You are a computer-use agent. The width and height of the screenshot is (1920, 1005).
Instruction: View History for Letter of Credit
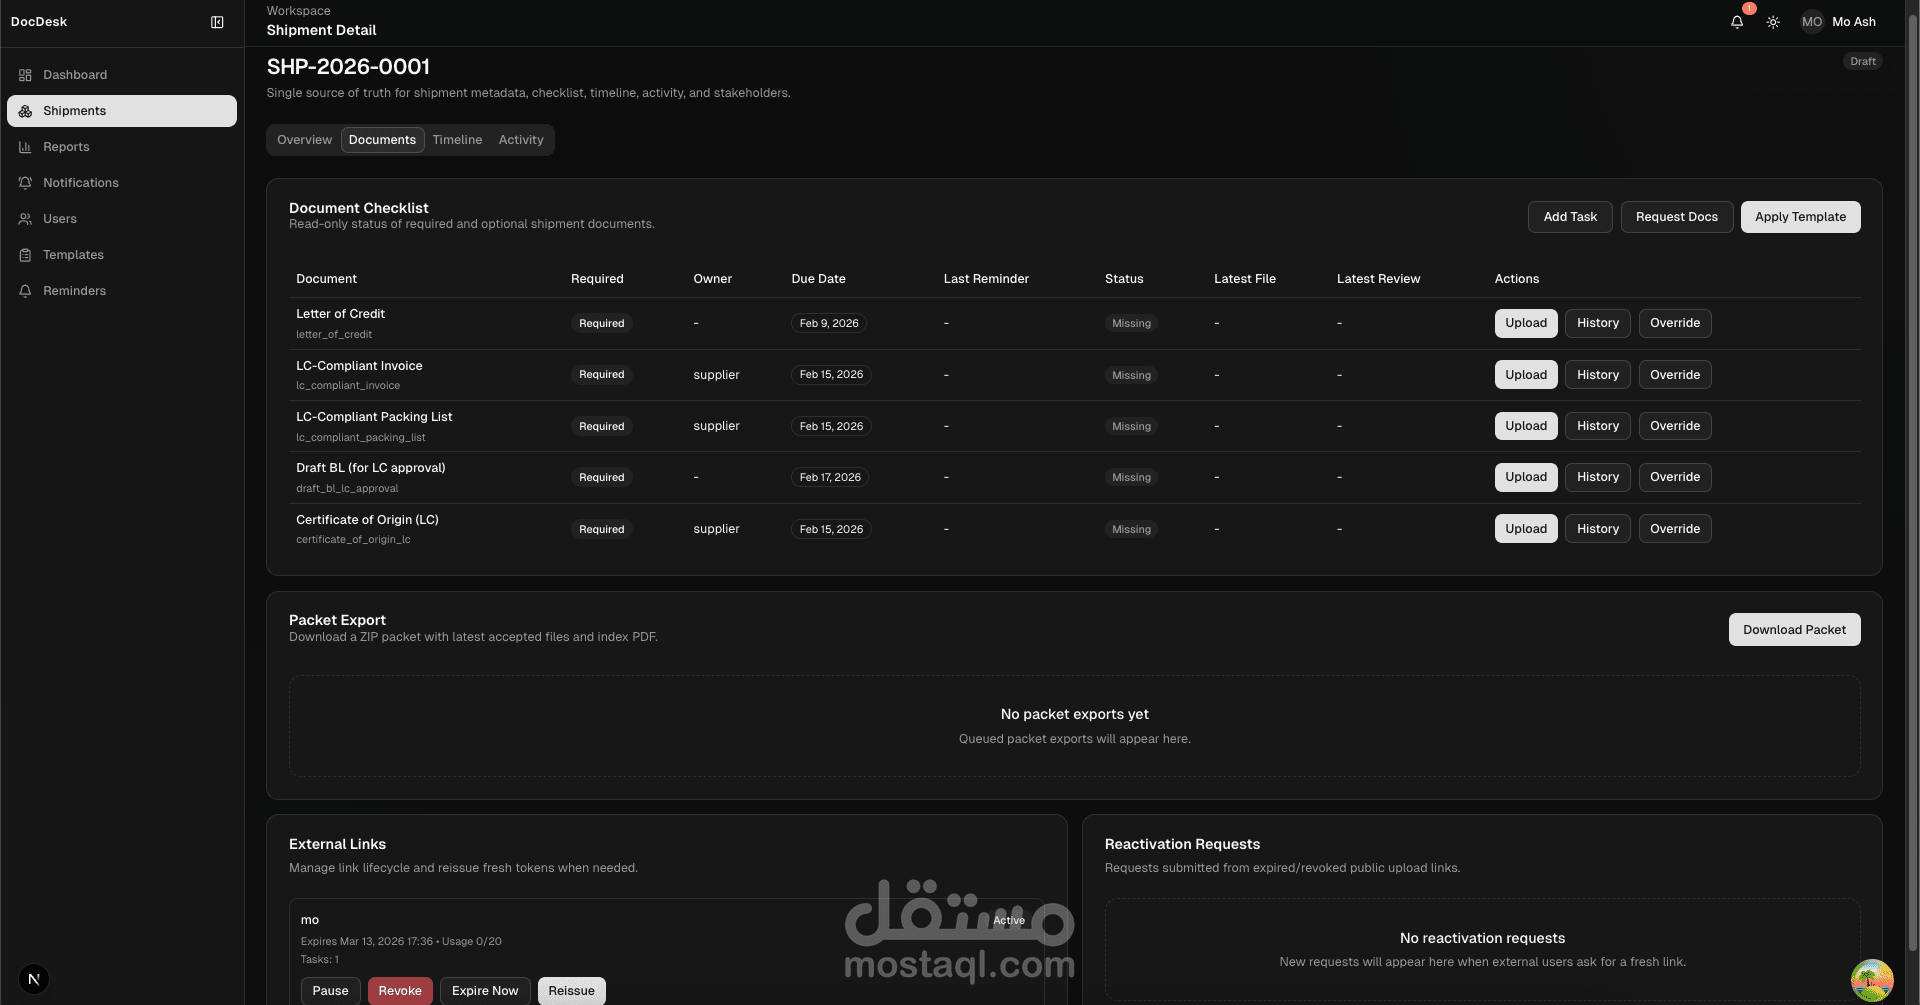coord(1598,323)
